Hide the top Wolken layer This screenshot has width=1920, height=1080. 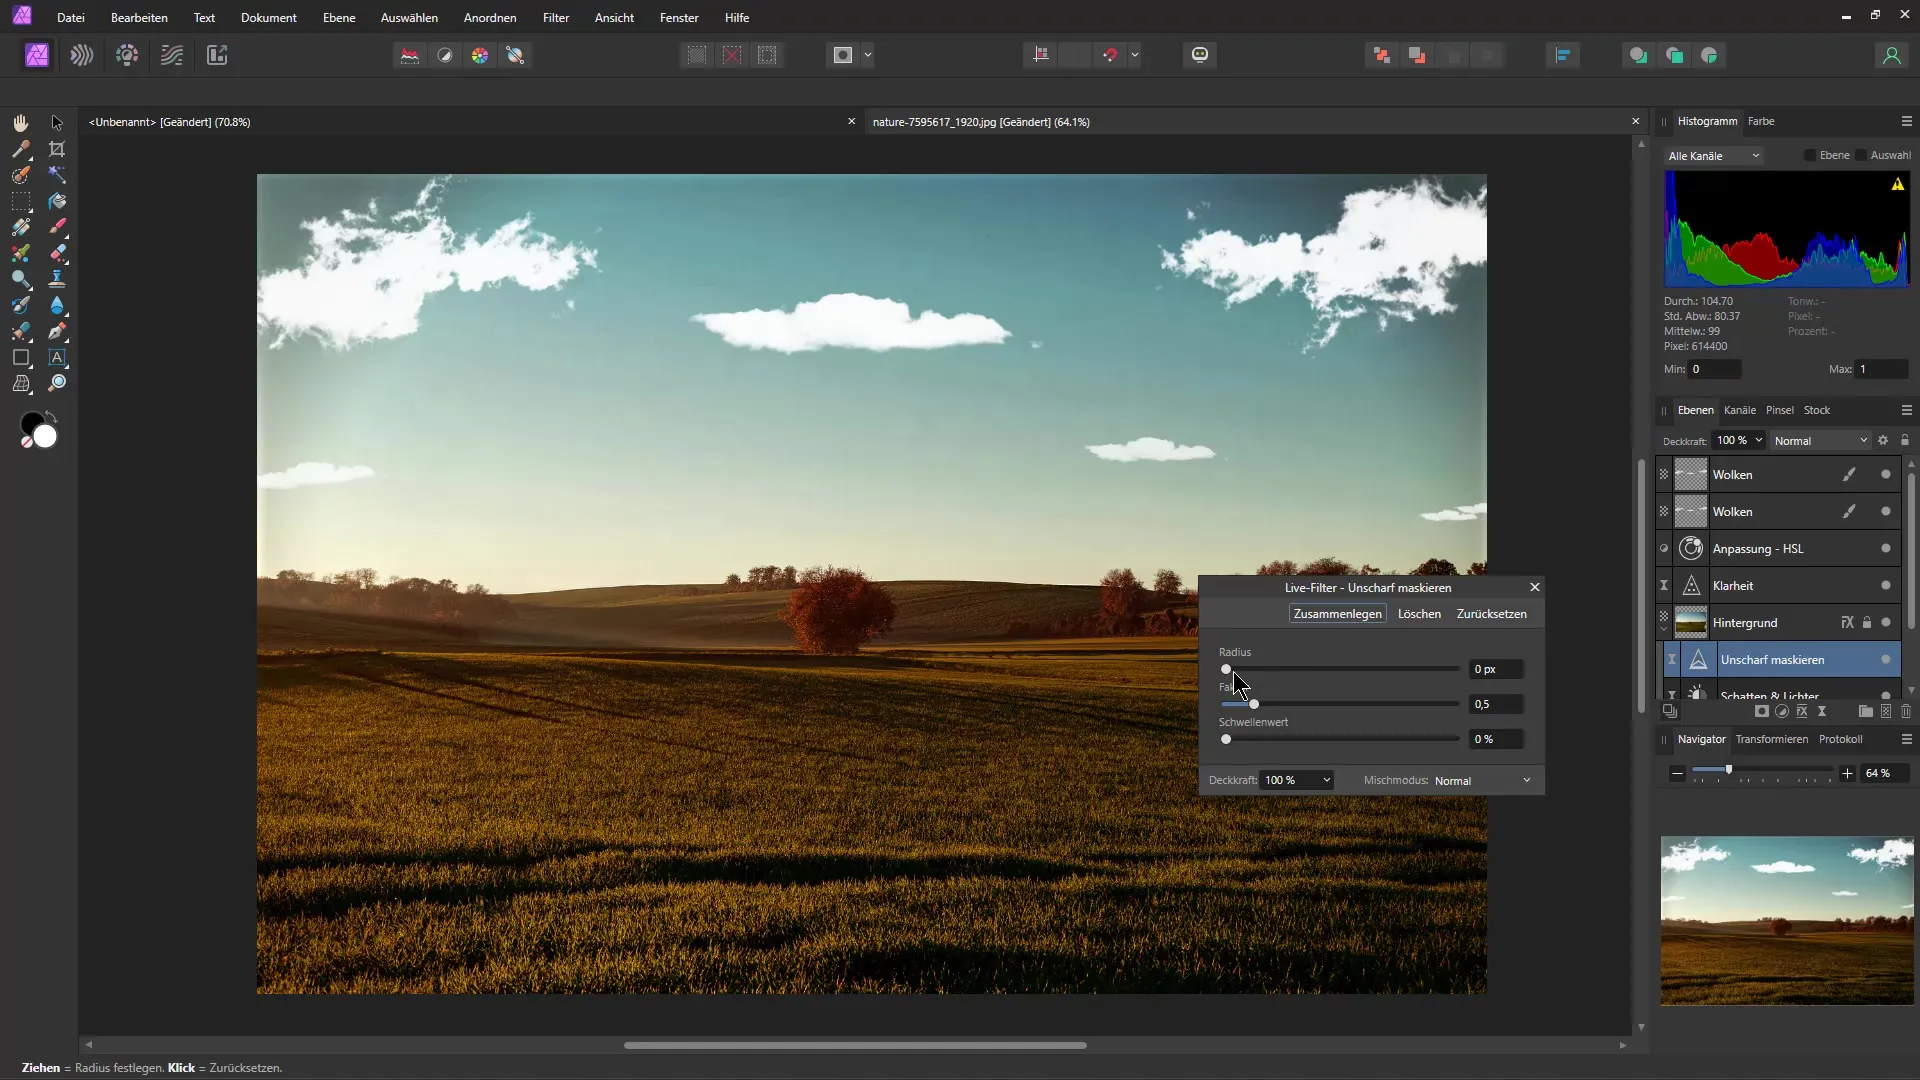click(x=1886, y=475)
